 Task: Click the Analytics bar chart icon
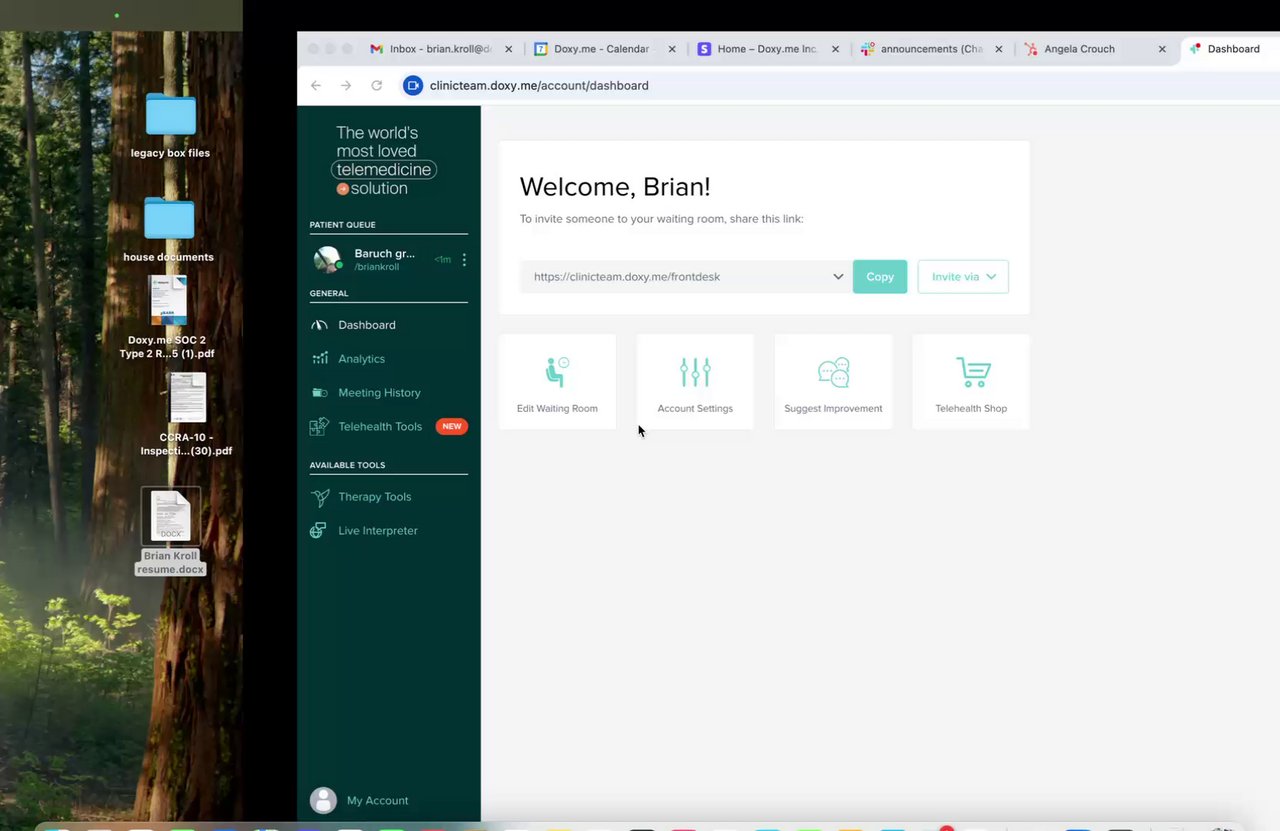click(x=319, y=358)
